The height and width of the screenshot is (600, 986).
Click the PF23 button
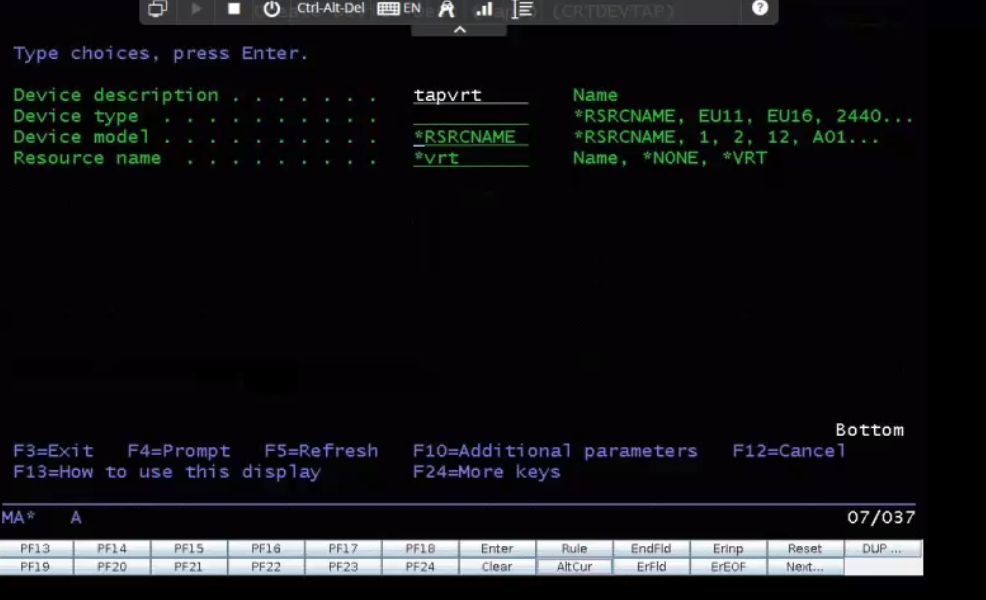pos(343,567)
